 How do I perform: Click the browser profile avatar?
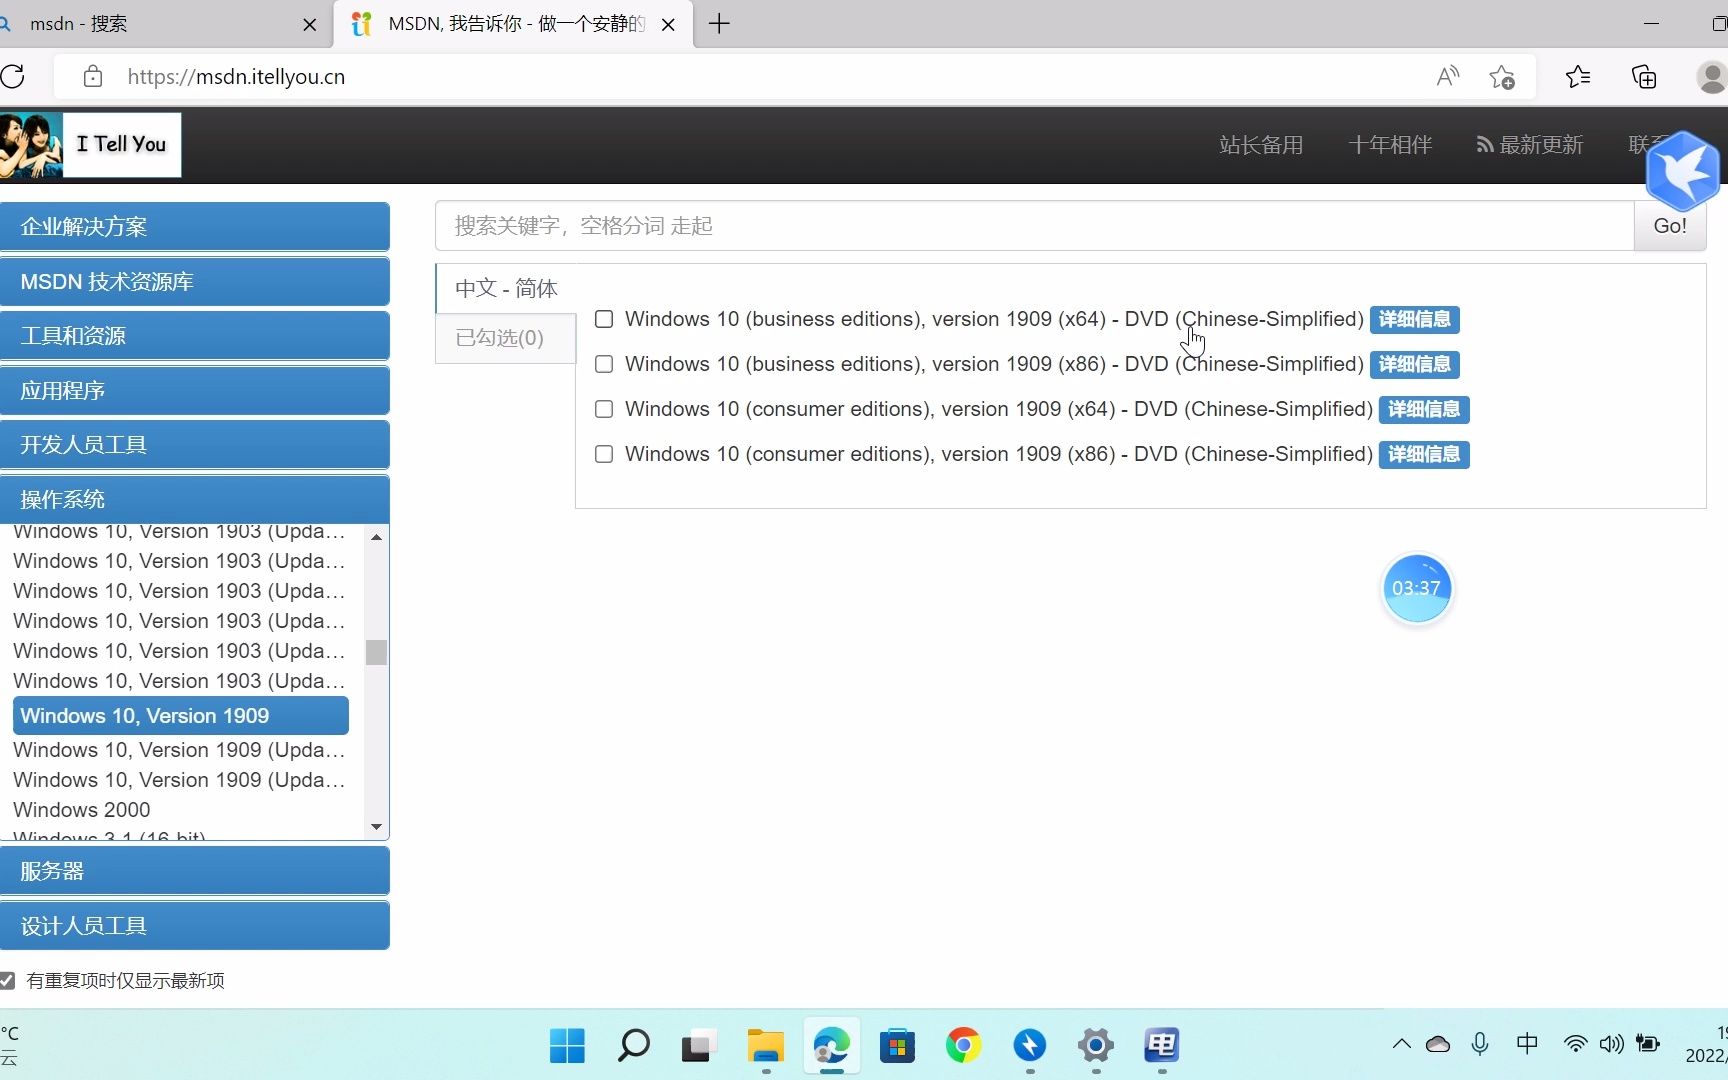pyautogui.click(x=1712, y=76)
